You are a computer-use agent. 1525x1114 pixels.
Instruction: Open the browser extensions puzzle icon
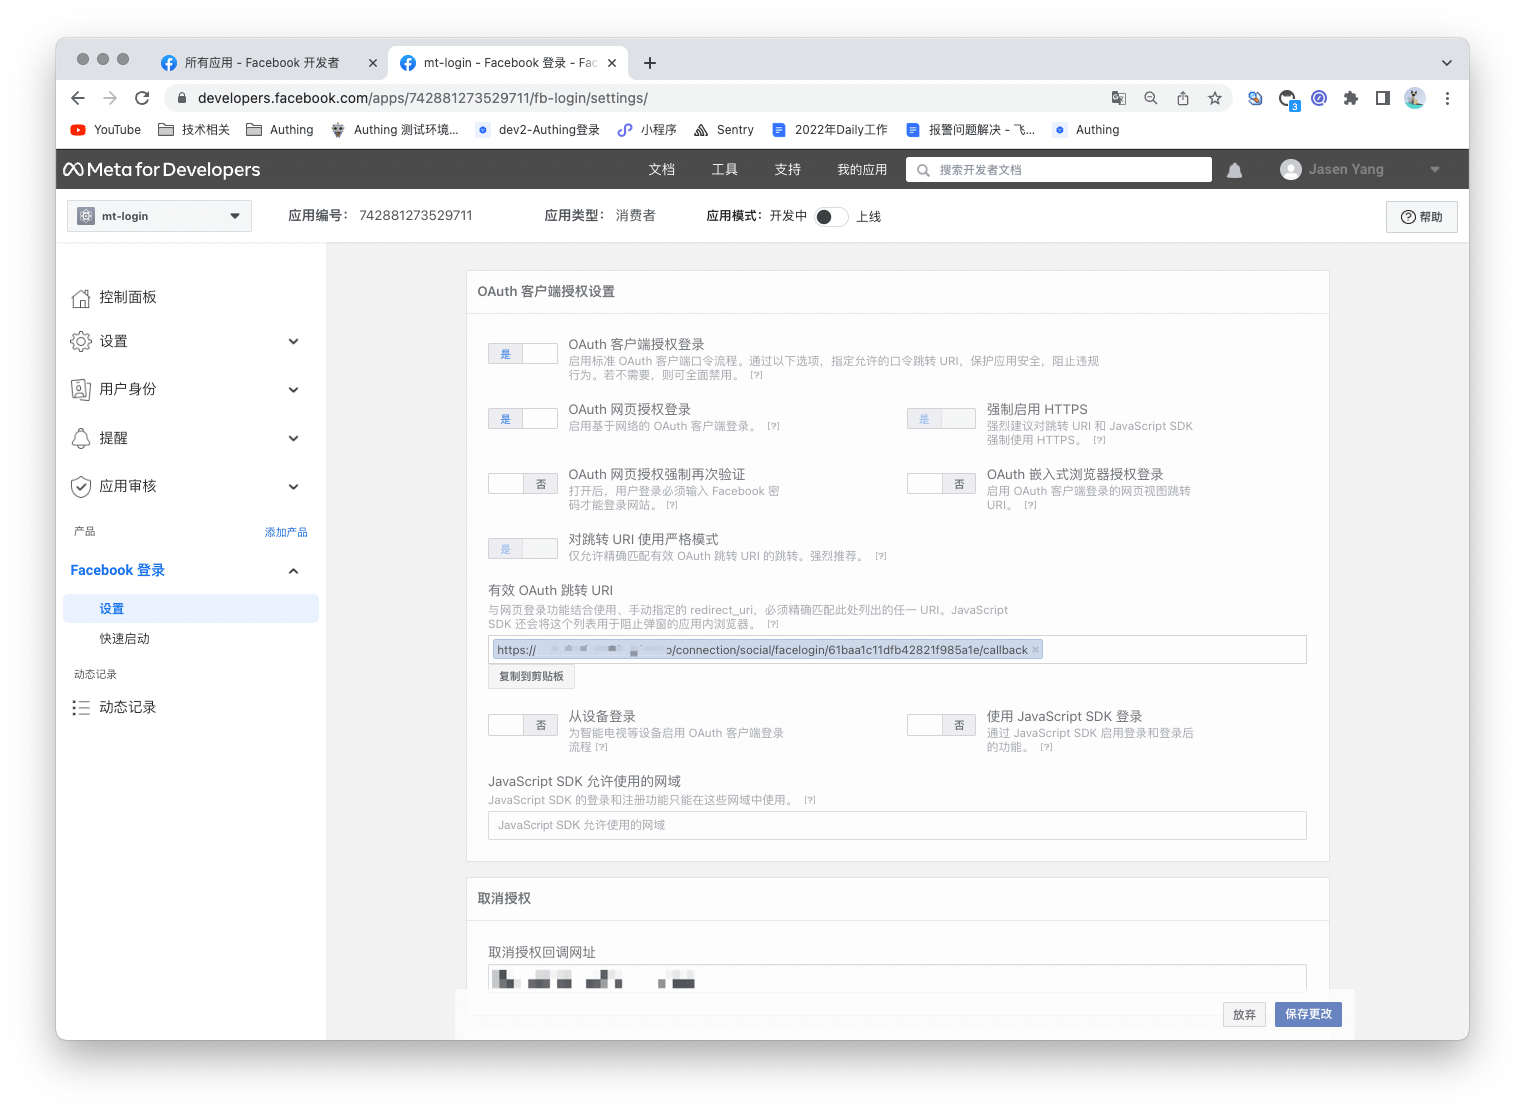pos(1350,98)
